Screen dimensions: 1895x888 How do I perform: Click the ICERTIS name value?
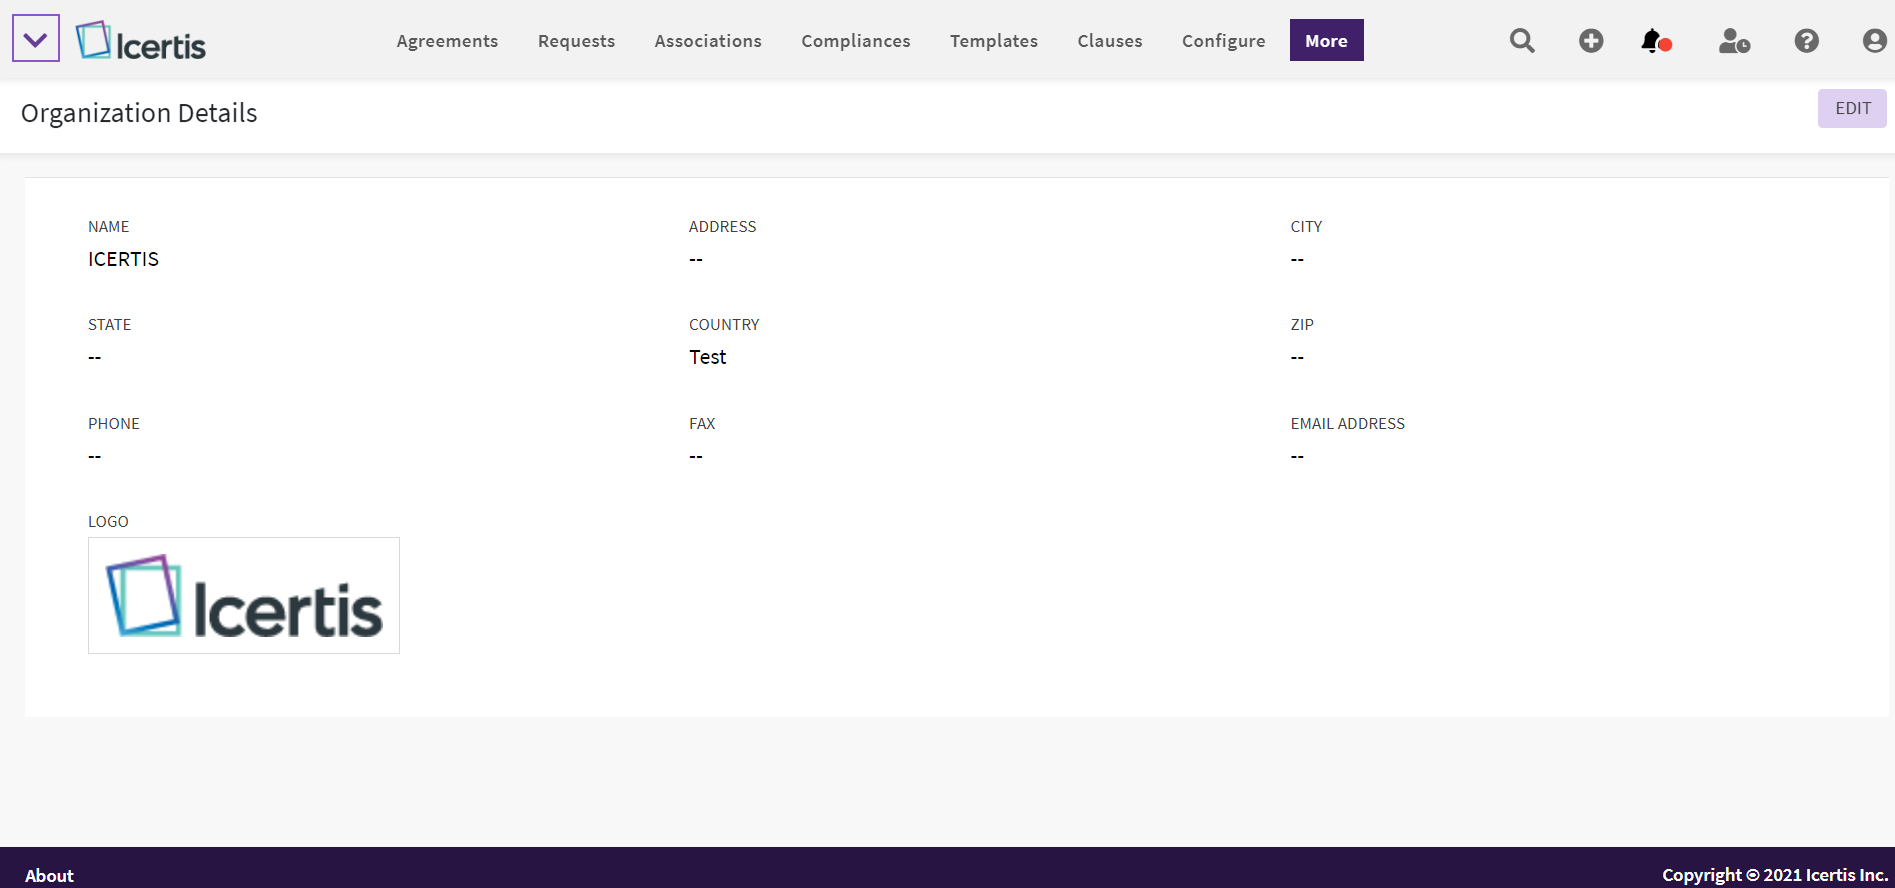click(123, 259)
